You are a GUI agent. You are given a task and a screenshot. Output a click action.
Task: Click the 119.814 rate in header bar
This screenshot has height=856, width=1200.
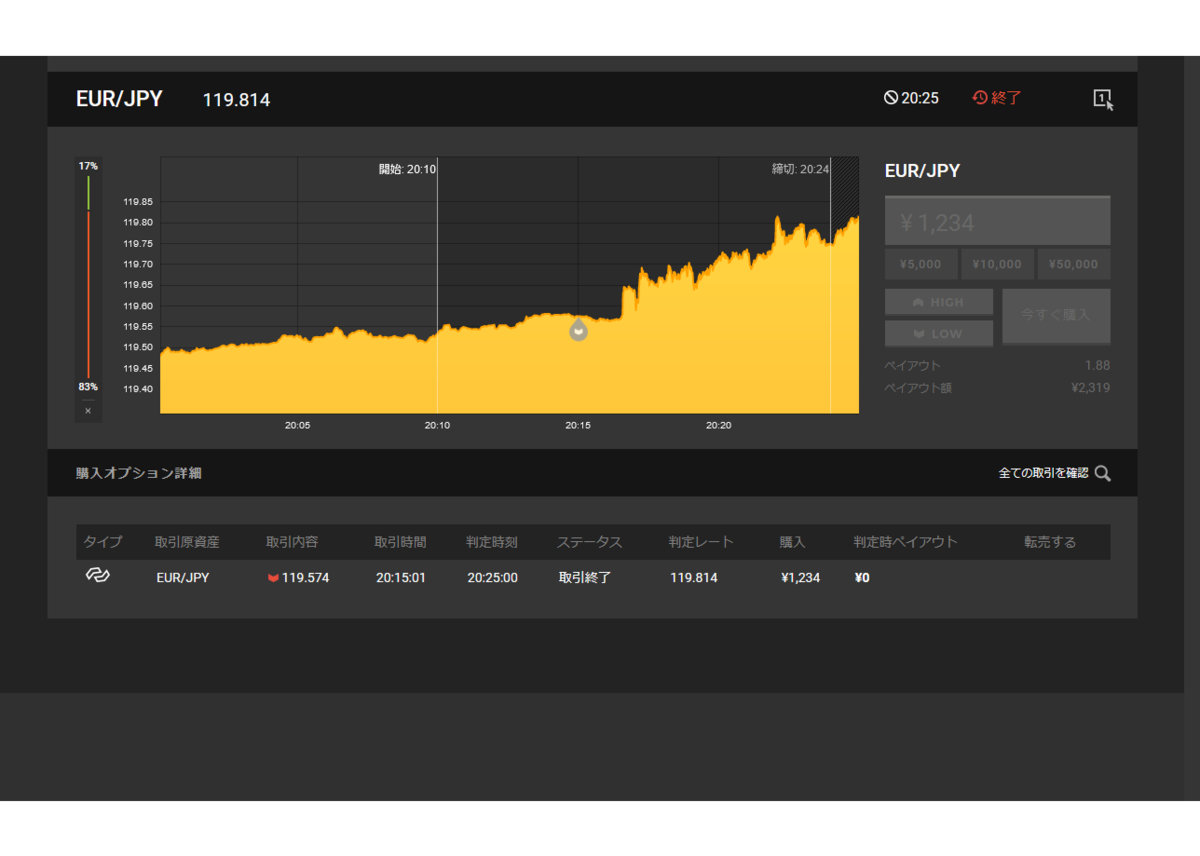click(x=236, y=100)
